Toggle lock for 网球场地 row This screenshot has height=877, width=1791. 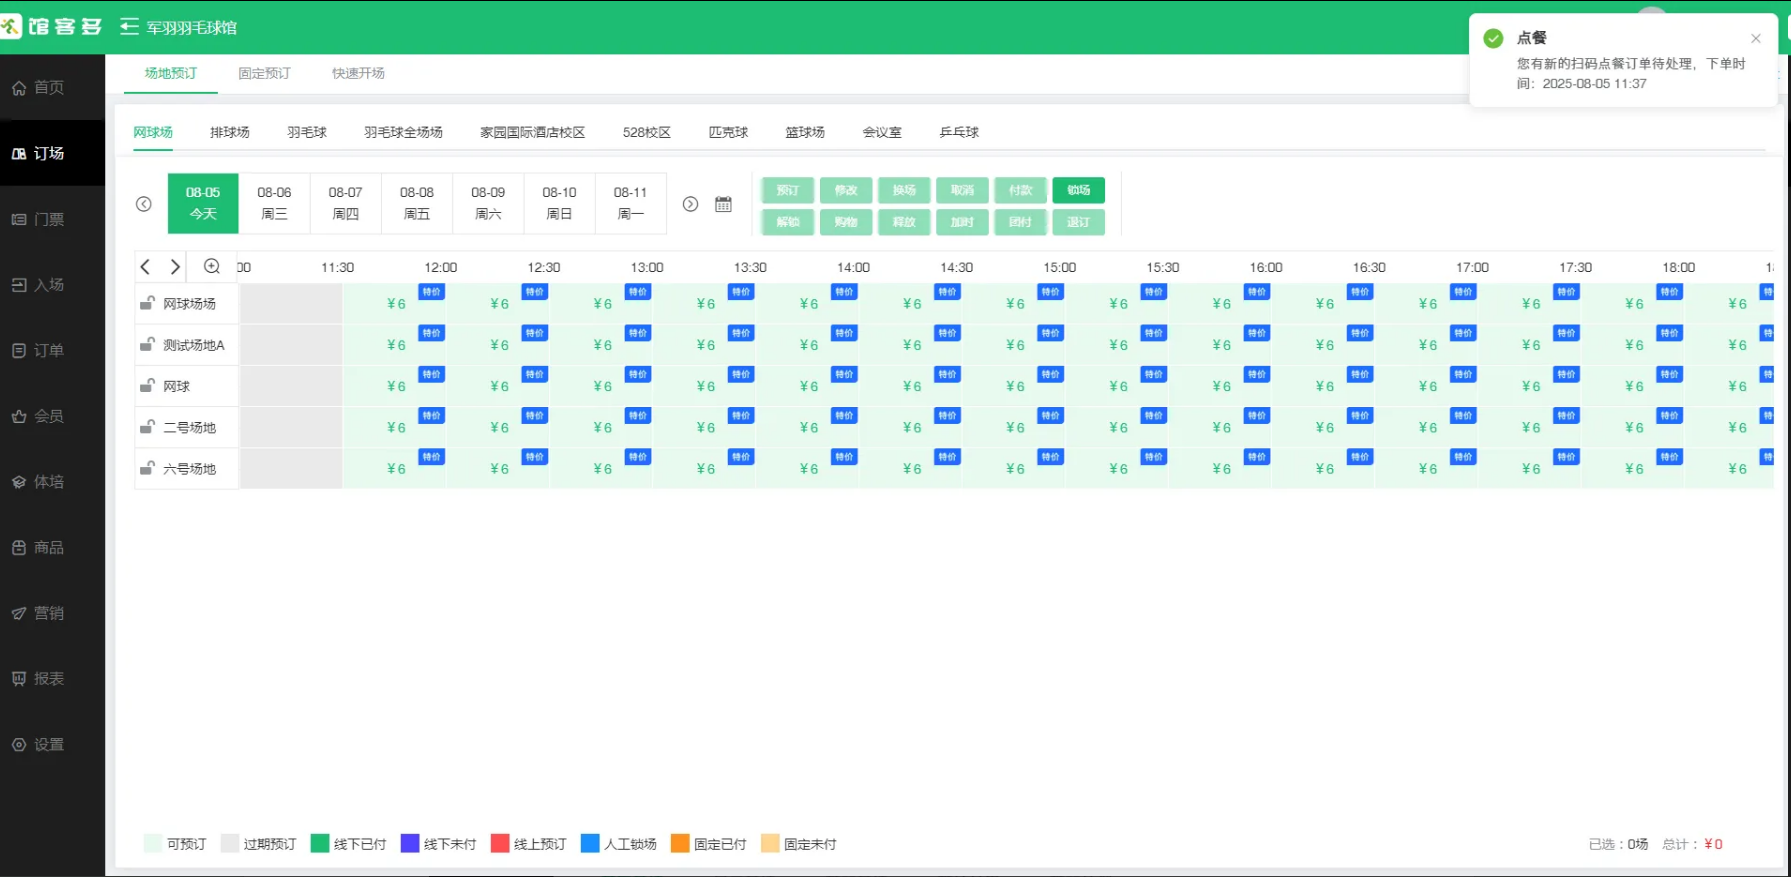tap(147, 303)
